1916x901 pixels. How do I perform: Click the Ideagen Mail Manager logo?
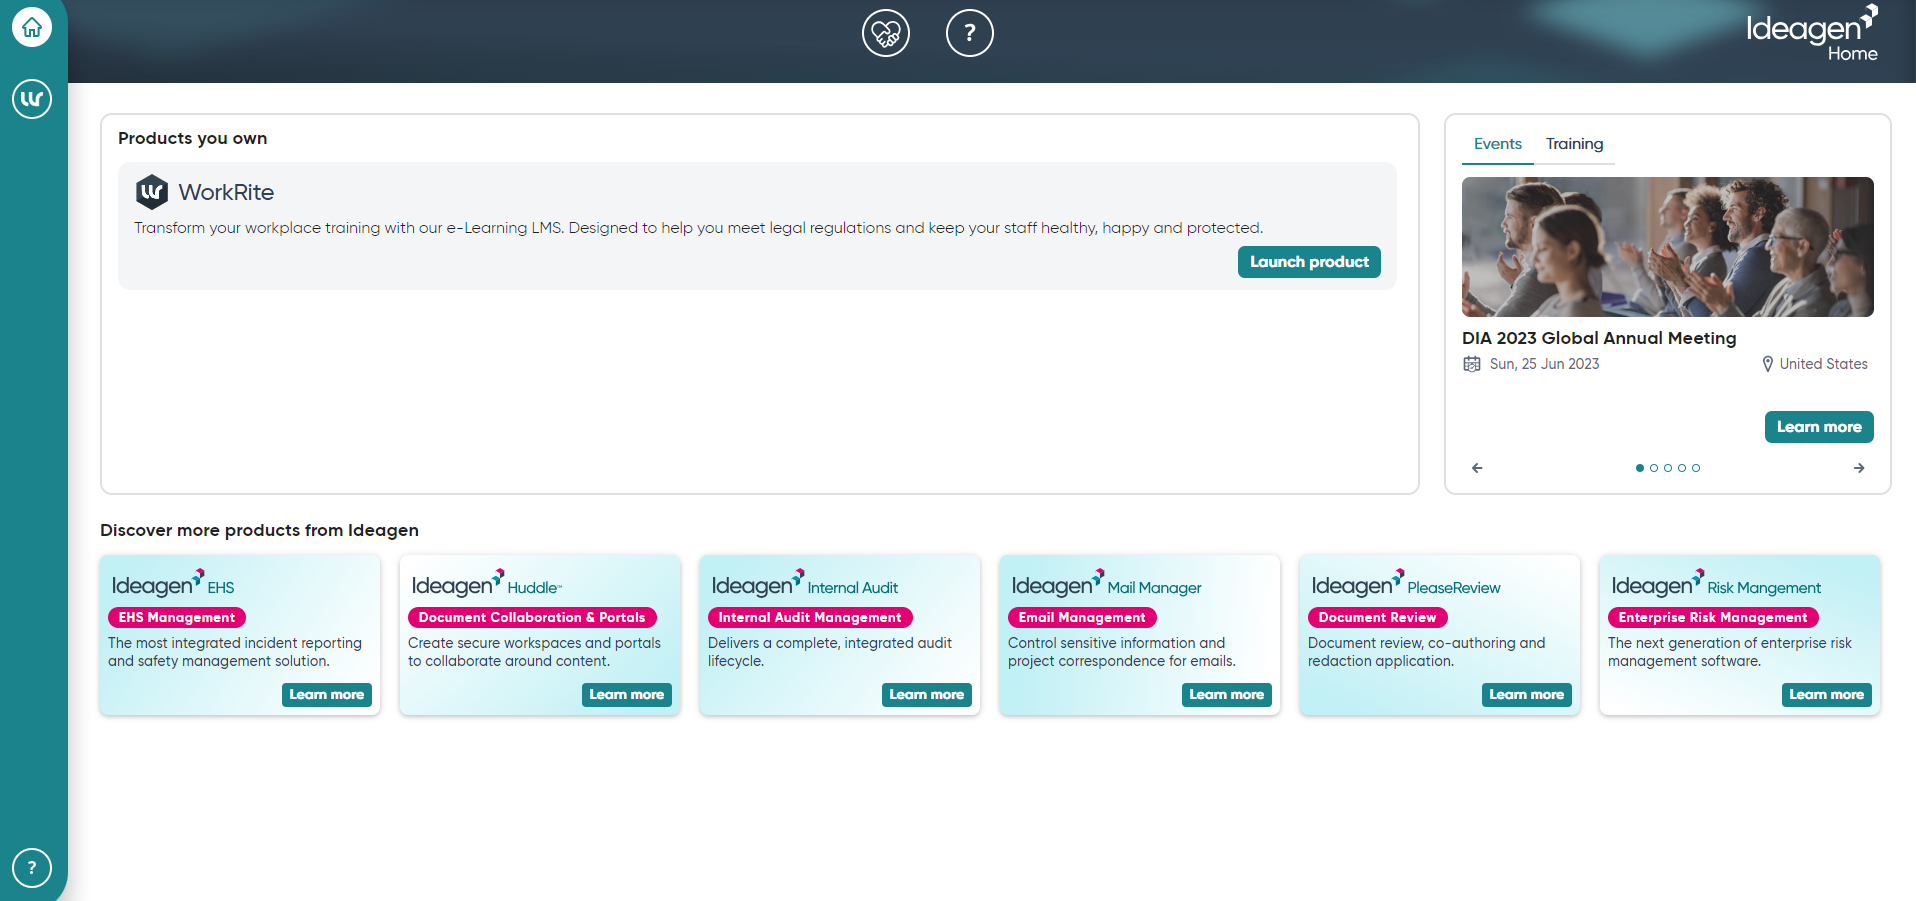(x=1107, y=584)
